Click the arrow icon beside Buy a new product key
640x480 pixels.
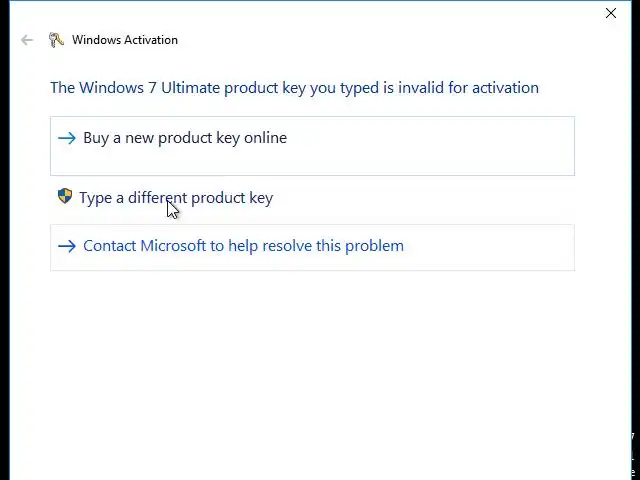pyautogui.click(x=67, y=138)
